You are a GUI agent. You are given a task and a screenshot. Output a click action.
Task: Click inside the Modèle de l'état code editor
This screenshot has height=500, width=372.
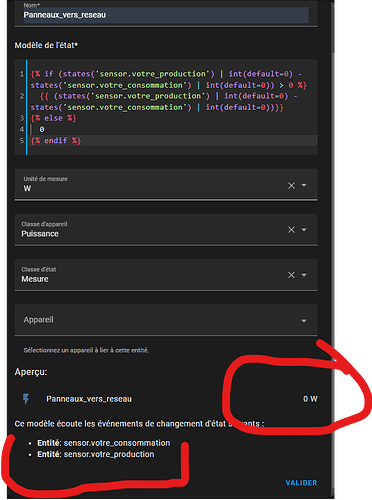click(166, 107)
